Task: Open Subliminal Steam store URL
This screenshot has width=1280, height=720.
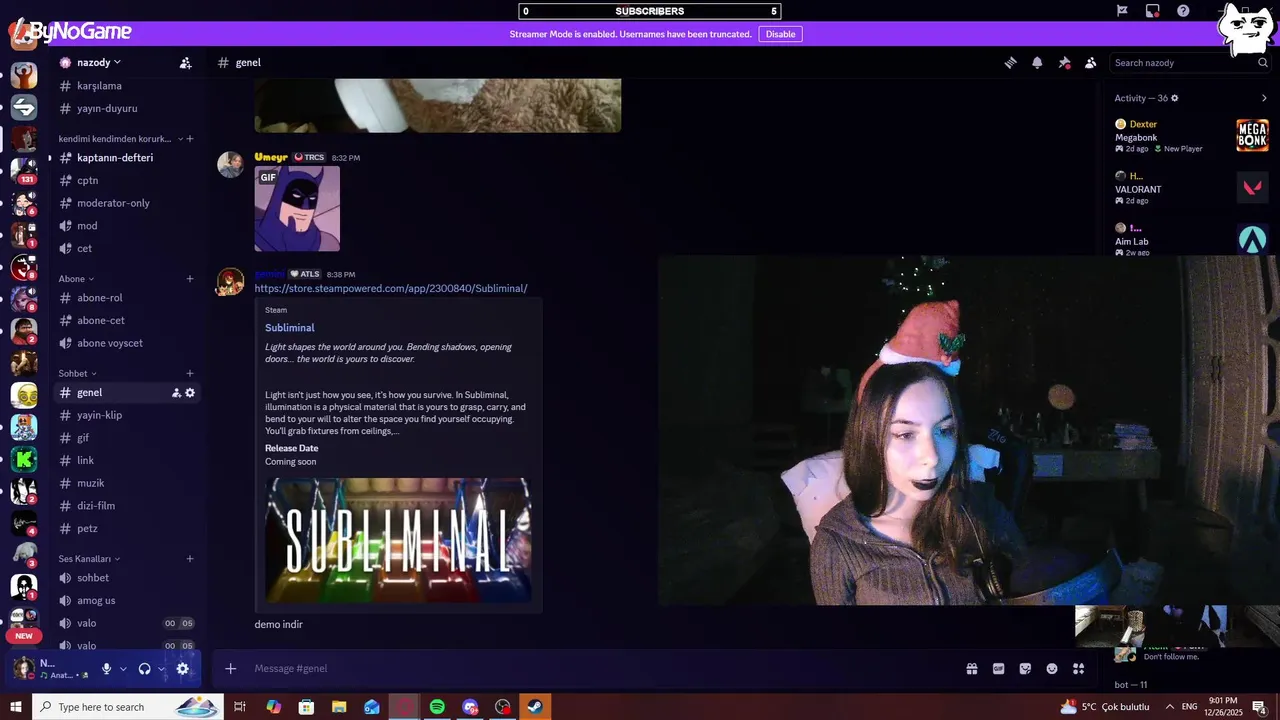Action: click(391, 288)
